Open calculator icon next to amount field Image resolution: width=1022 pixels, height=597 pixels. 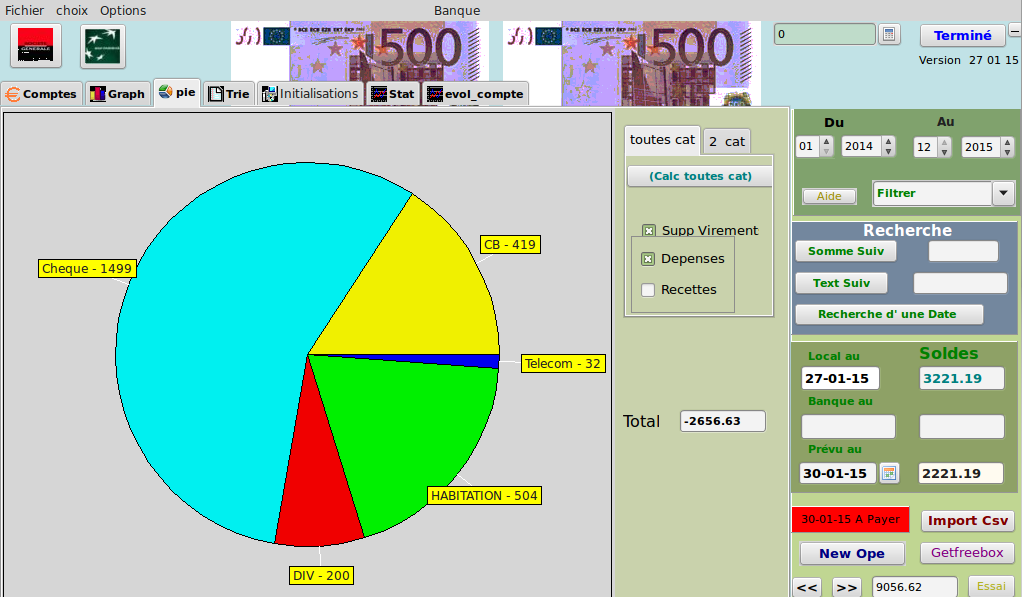coord(889,34)
